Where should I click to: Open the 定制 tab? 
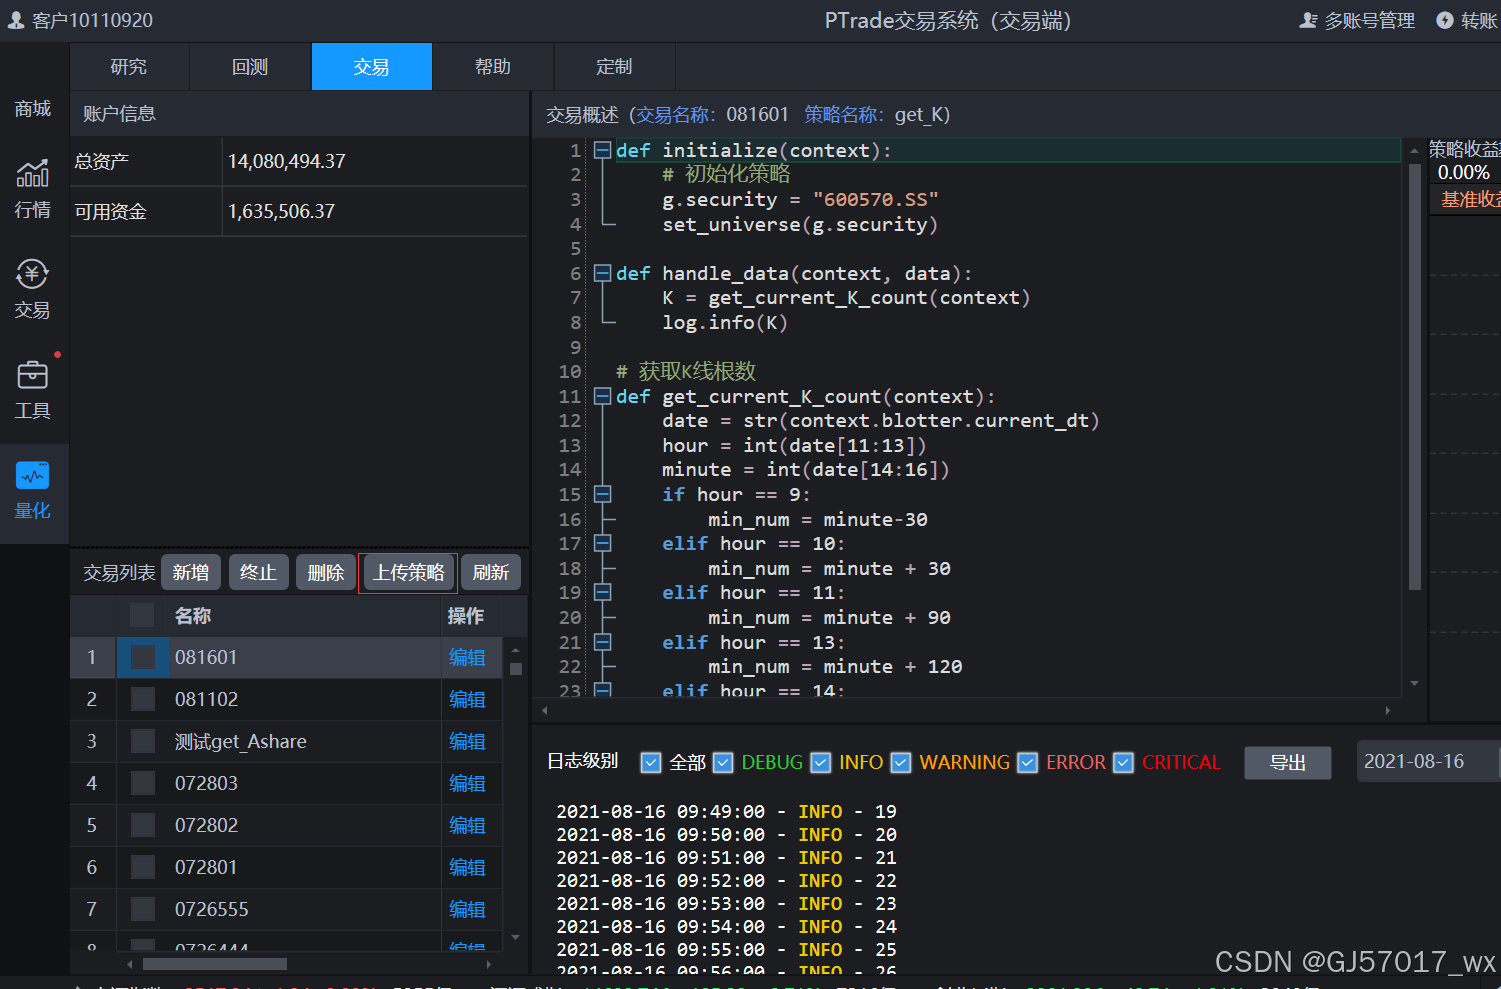[x=614, y=67]
